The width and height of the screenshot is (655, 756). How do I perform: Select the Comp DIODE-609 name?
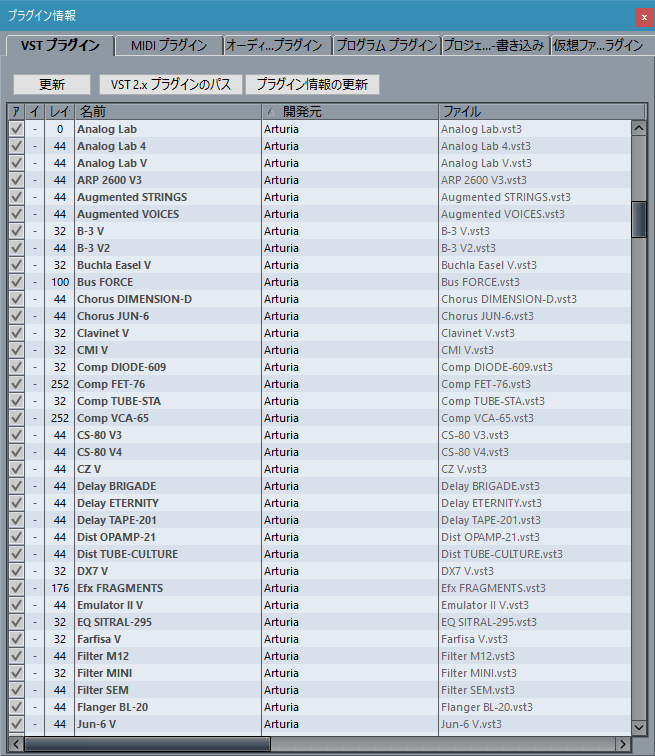tap(121, 367)
